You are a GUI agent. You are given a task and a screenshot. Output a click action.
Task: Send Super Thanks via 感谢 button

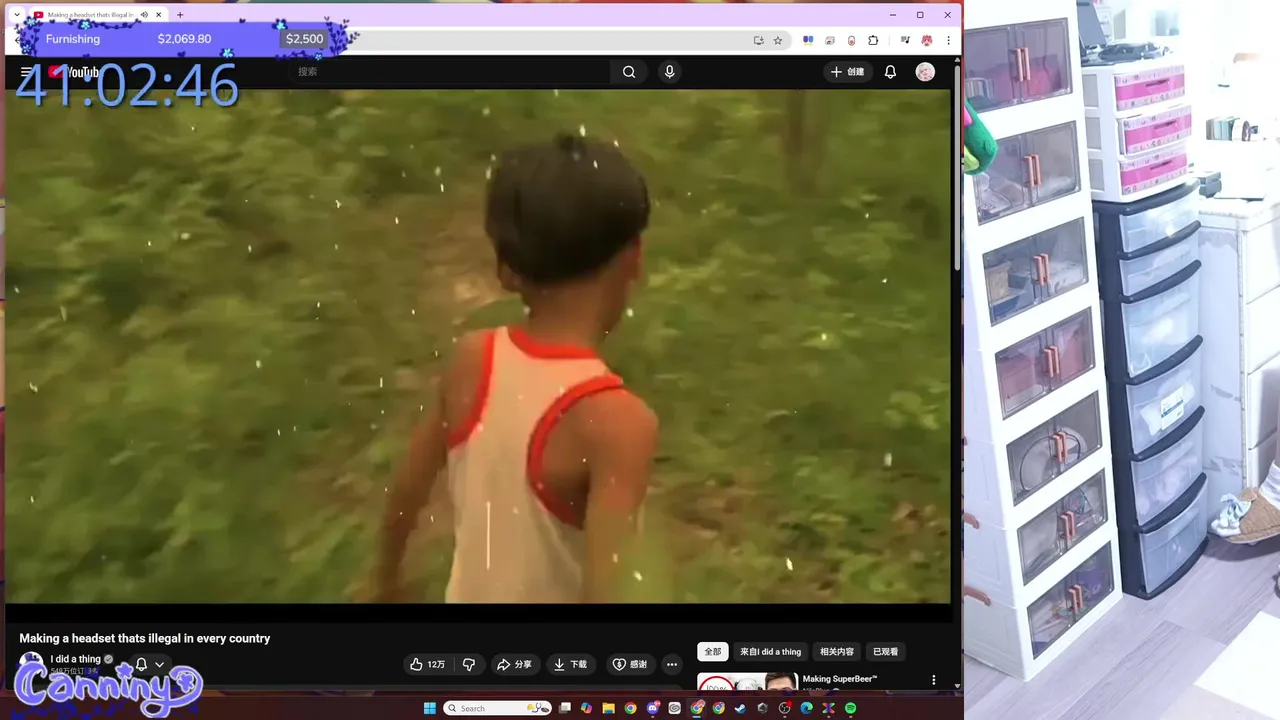pyautogui.click(x=630, y=664)
